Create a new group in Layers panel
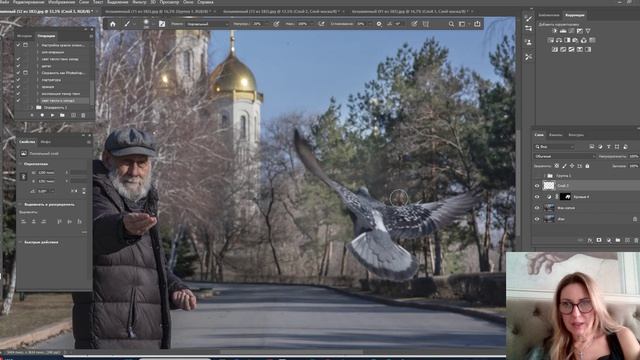The image size is (640, 360). [618, 240]
